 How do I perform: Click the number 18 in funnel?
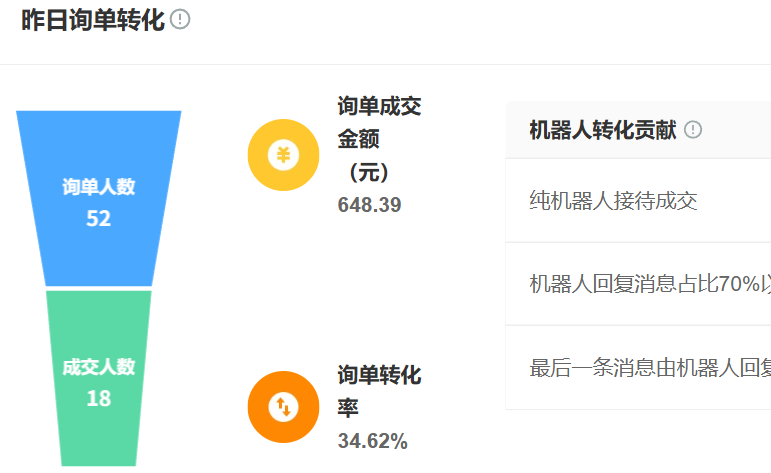point(99,398)
